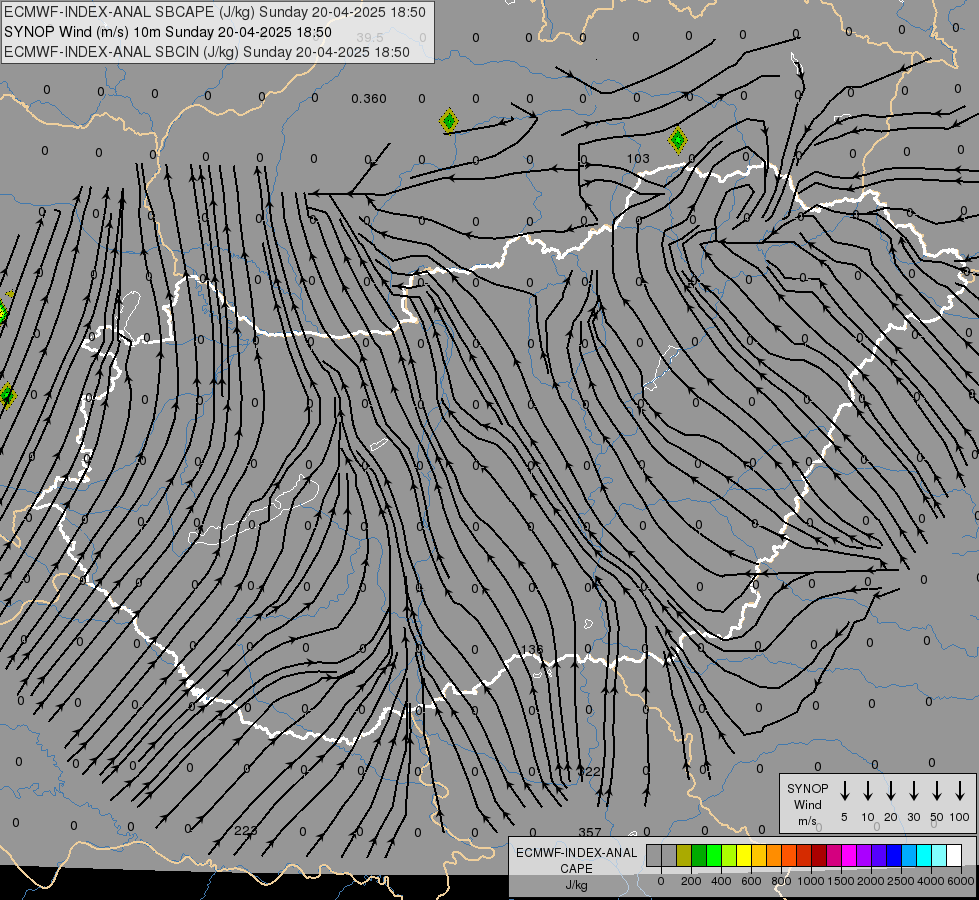
Task: Click the 2000 tick label on CAPE scale
Action: [x=870, y=881]
